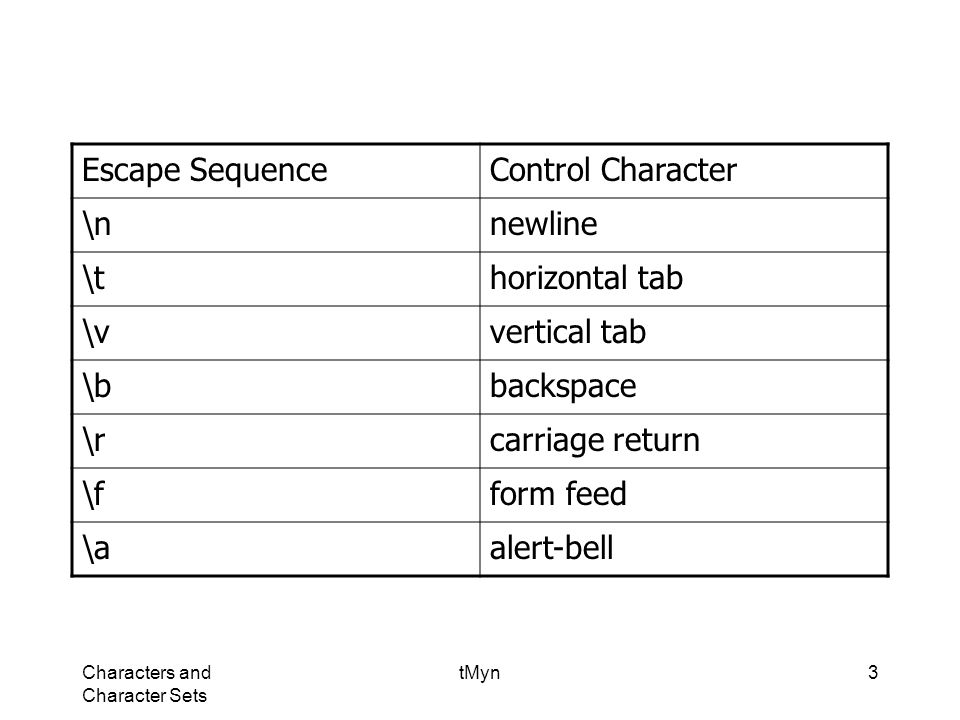Click the \v escape sequence cell
The width and height of the screenshot is (960, 720).
[x=276, y=332]
